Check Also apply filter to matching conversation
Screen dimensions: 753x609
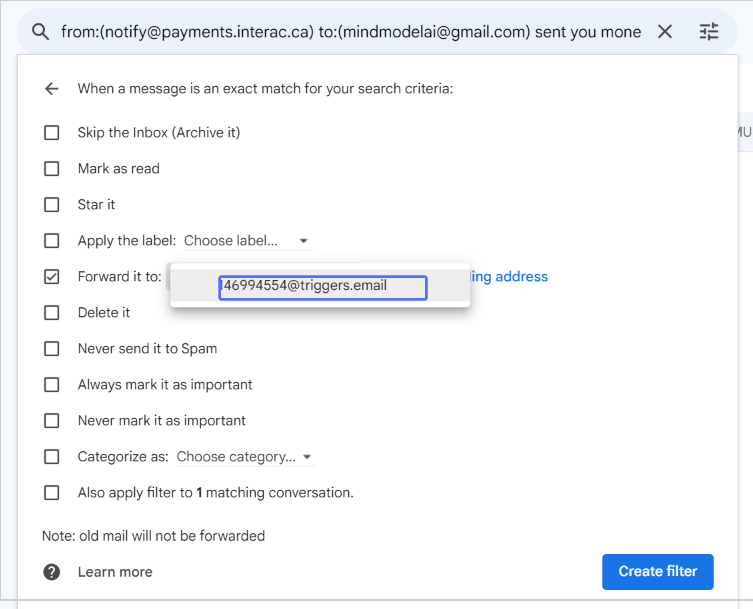tap(51, 493)
